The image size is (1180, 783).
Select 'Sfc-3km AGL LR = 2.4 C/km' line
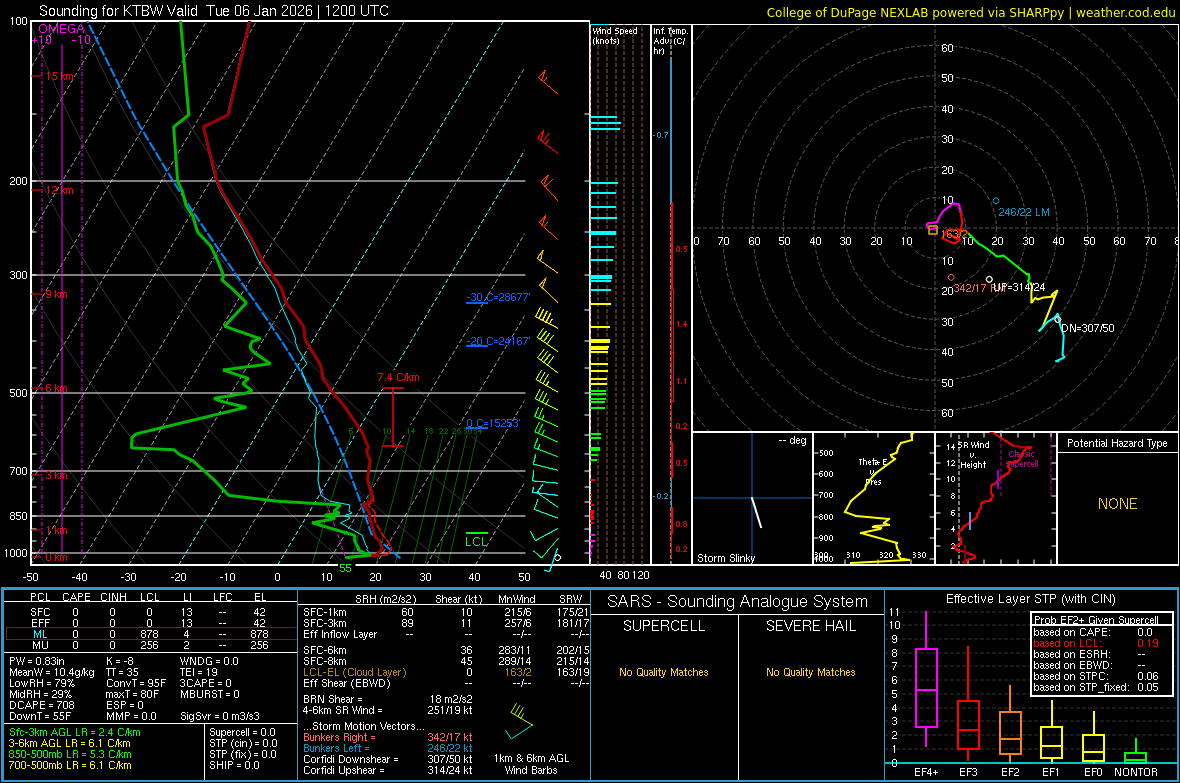(x=75, y=732)
